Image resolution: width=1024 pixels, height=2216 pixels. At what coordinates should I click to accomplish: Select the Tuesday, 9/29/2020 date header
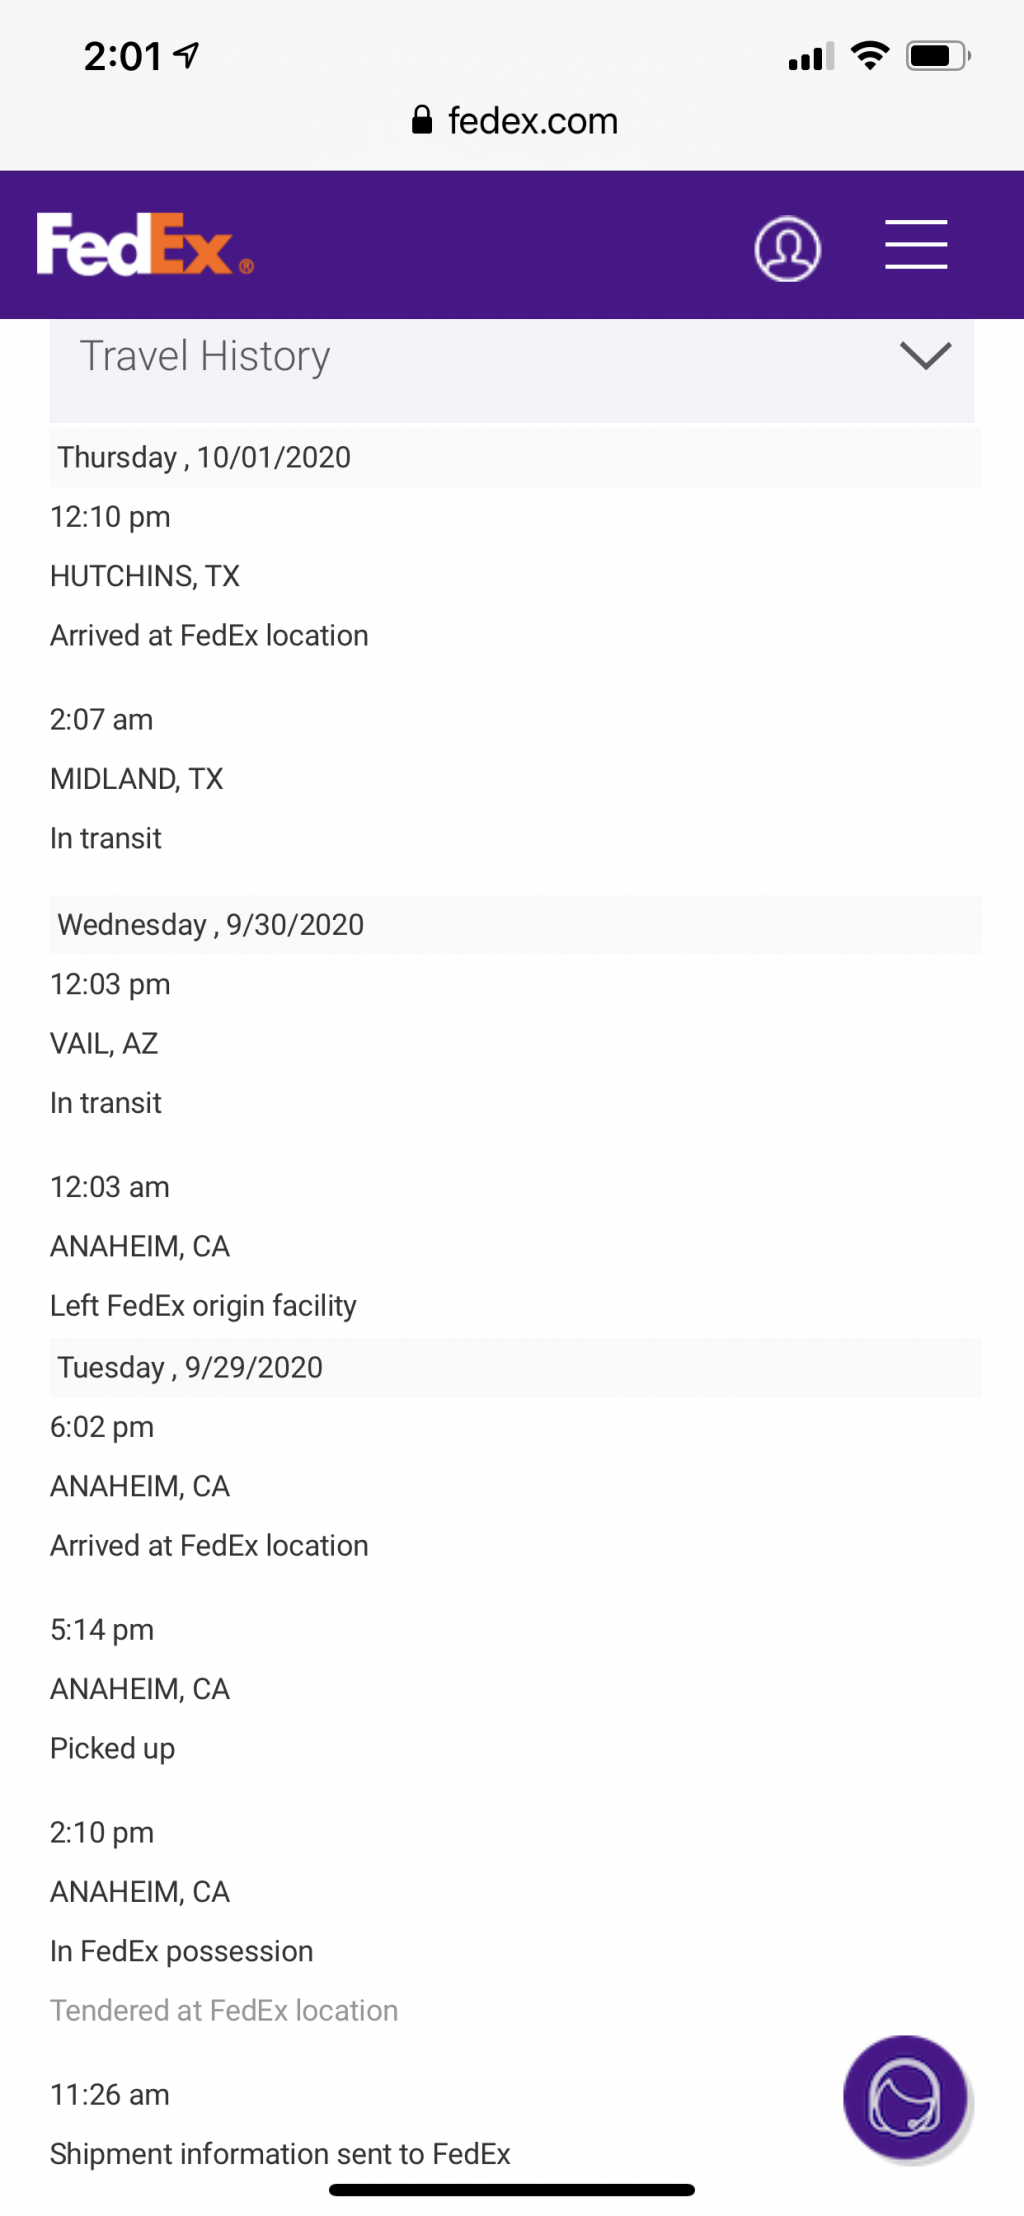[516, 1367]
